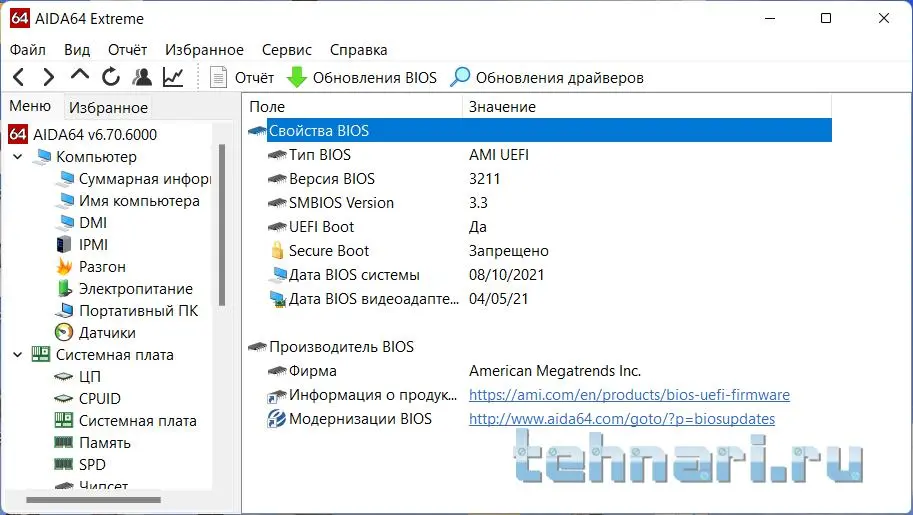Screen dimensions: 913x515
Task: Select Датчики tree item
Action: point(95,333)
